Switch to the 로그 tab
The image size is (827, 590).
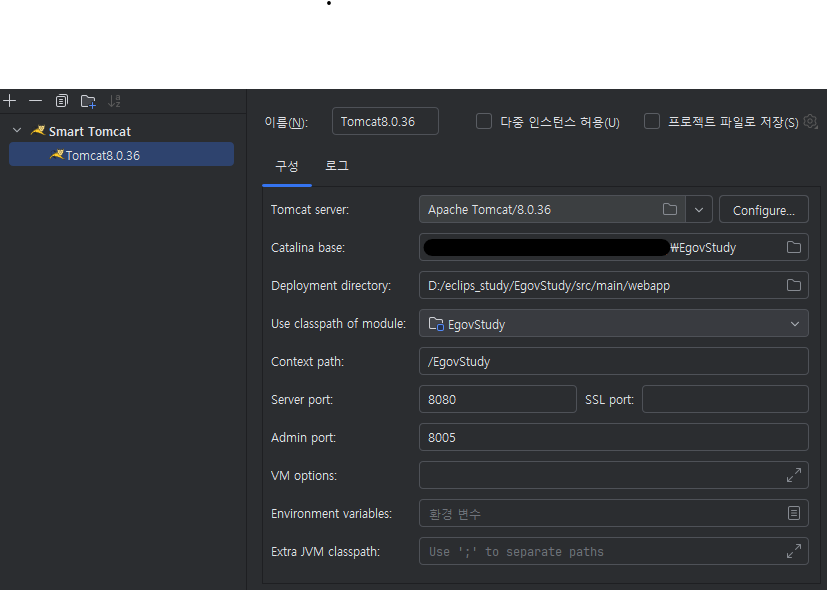click(x=336, y=166)
